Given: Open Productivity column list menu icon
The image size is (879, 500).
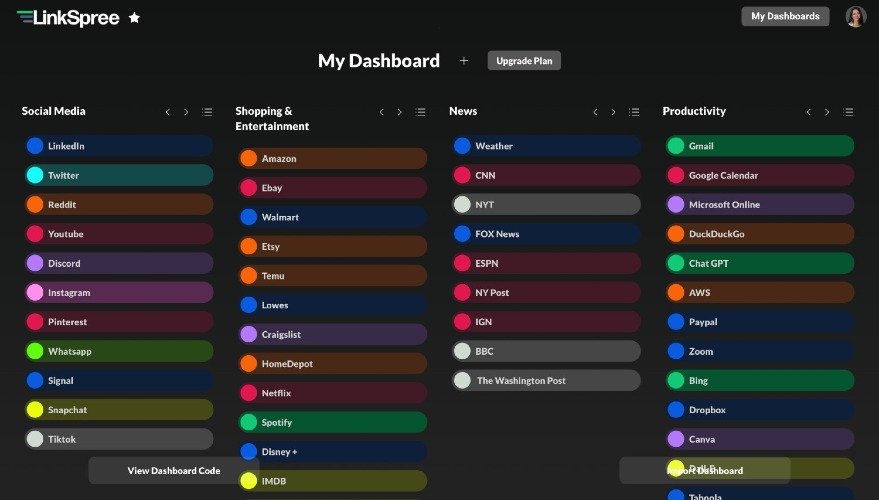Looking at the screenshot, I should (x=848, y=112).
